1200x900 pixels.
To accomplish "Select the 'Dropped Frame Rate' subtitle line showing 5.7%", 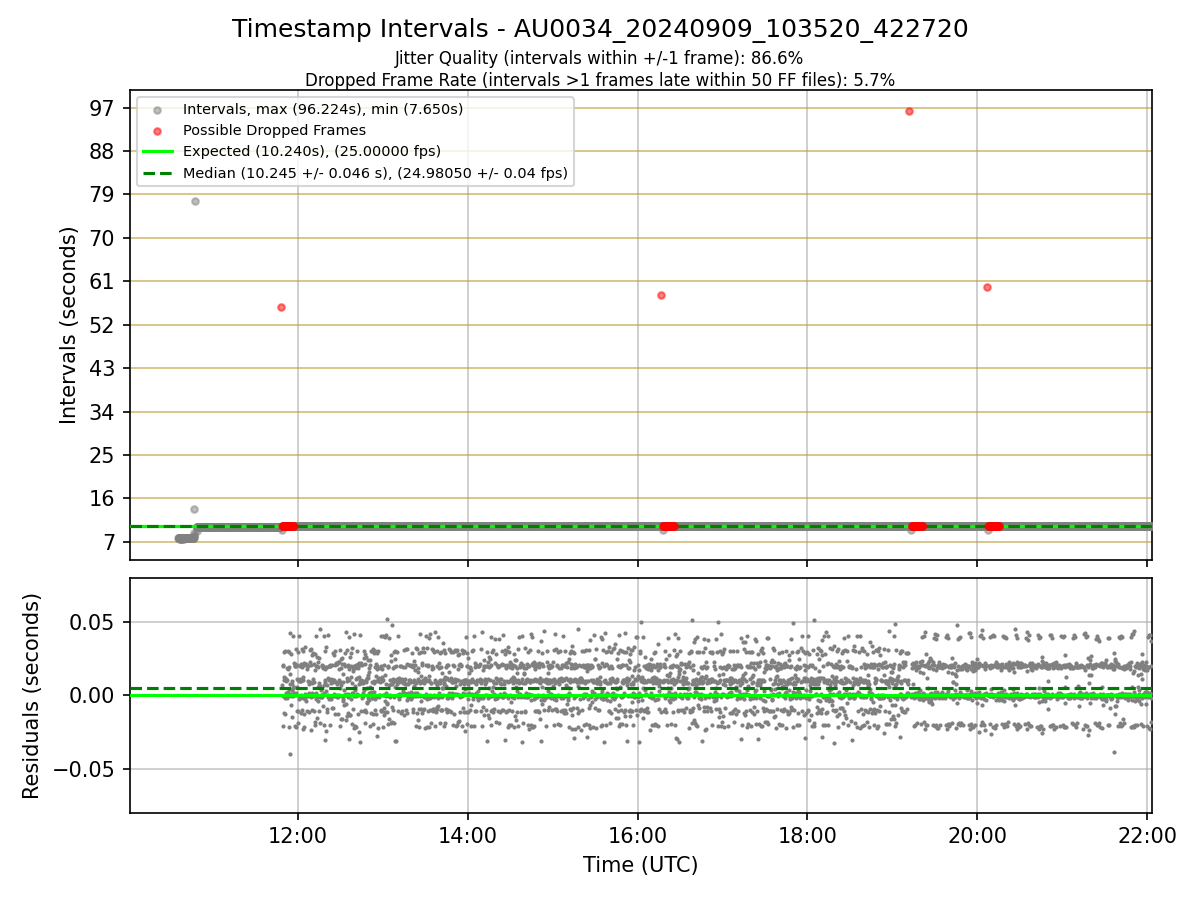I will point(600,79).
